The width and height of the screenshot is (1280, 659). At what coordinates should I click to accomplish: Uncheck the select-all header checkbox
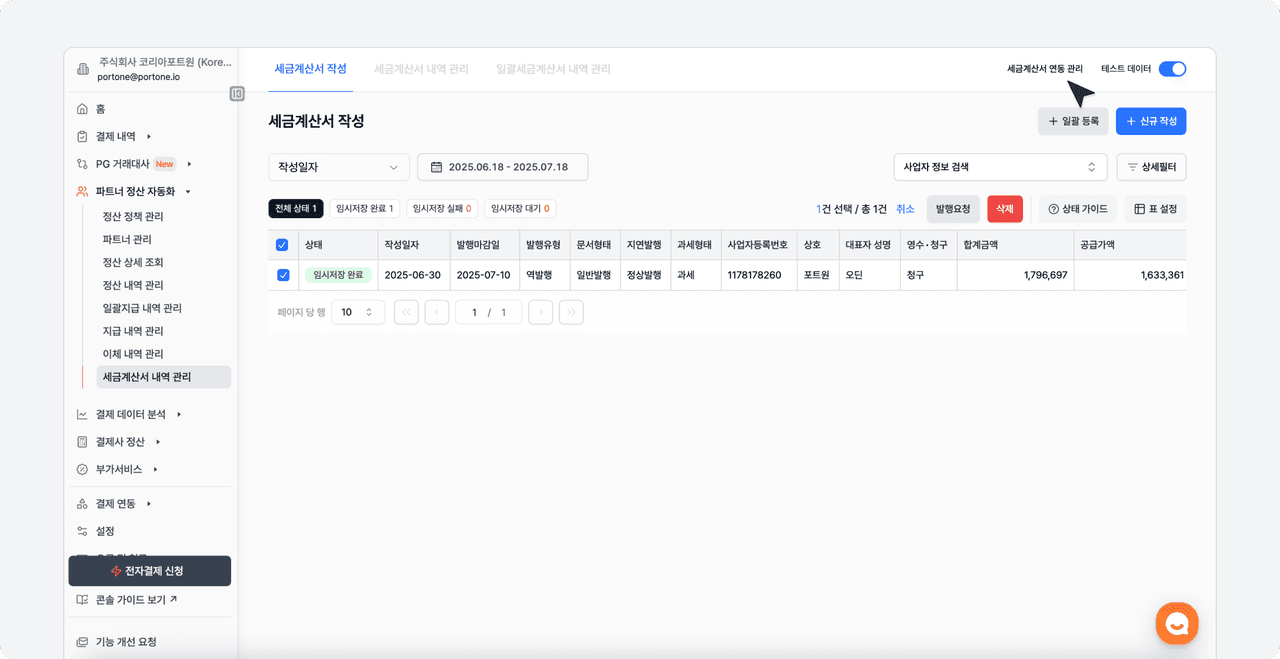[282, 245]
